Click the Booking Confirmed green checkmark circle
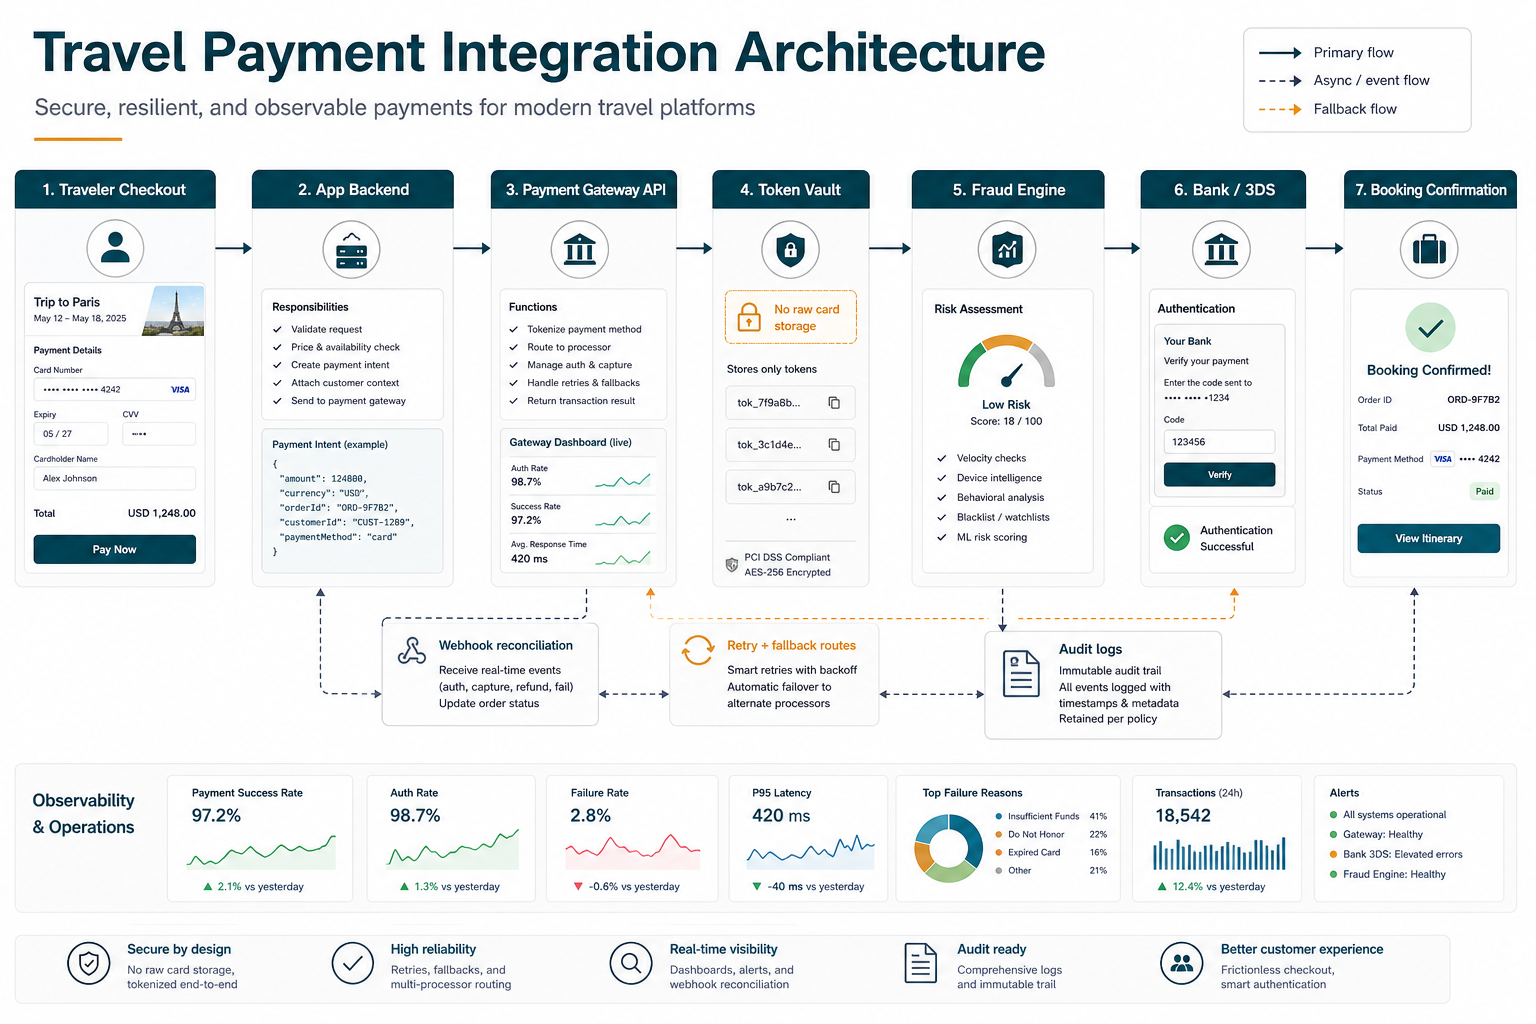The width and height of the screenshot is (1536, 1024). point(1430,327)
